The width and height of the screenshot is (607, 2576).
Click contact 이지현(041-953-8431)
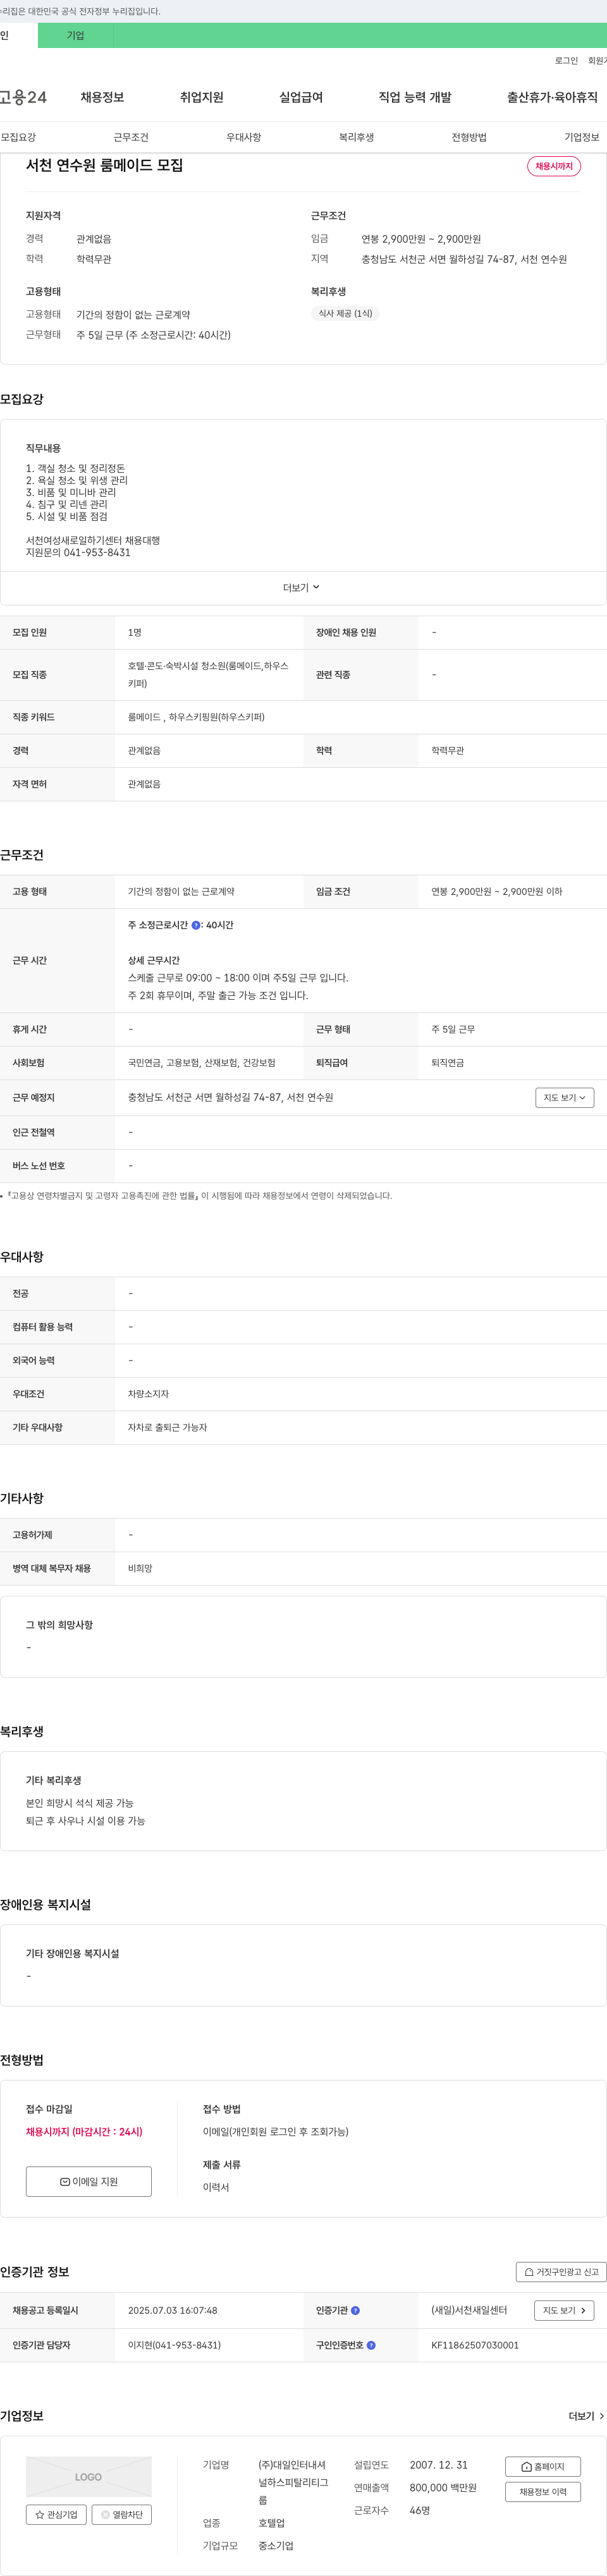coord(174,2345)
